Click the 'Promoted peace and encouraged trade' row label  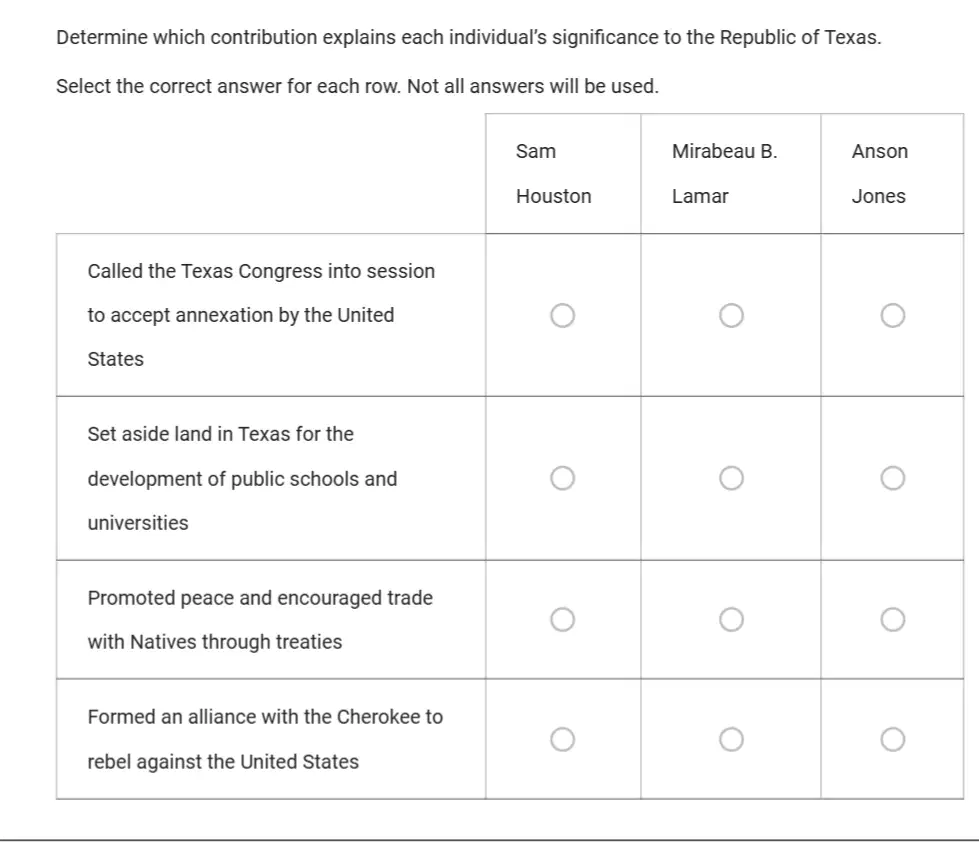pyautogui.click(x=260, y=620)
